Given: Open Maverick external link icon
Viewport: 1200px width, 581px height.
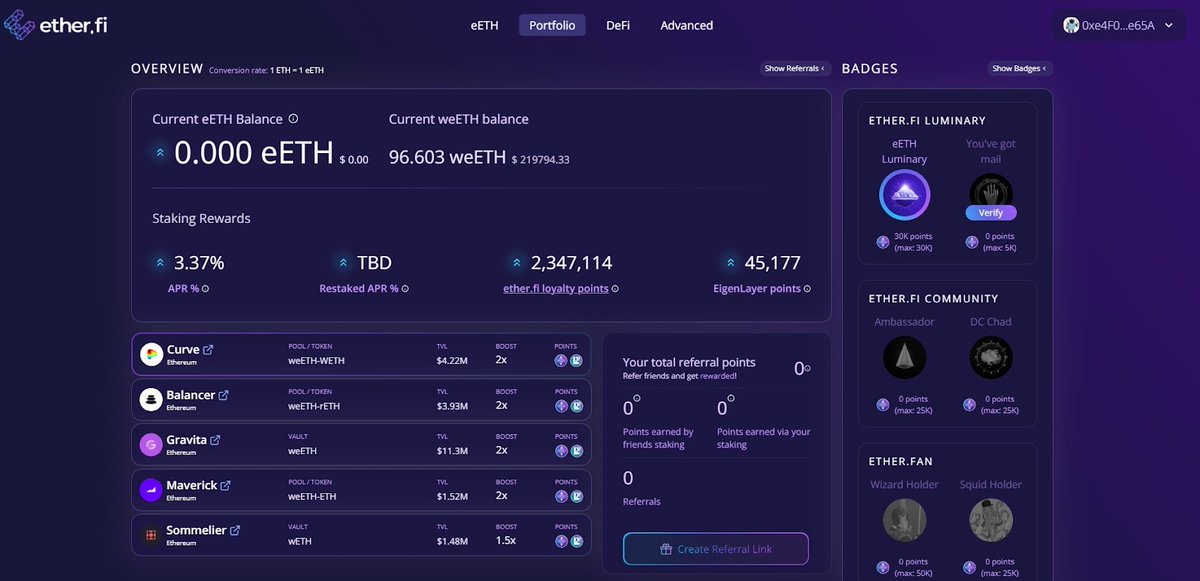Looking at the screenshot, I should pyautogui.click(x=225, y=485).
